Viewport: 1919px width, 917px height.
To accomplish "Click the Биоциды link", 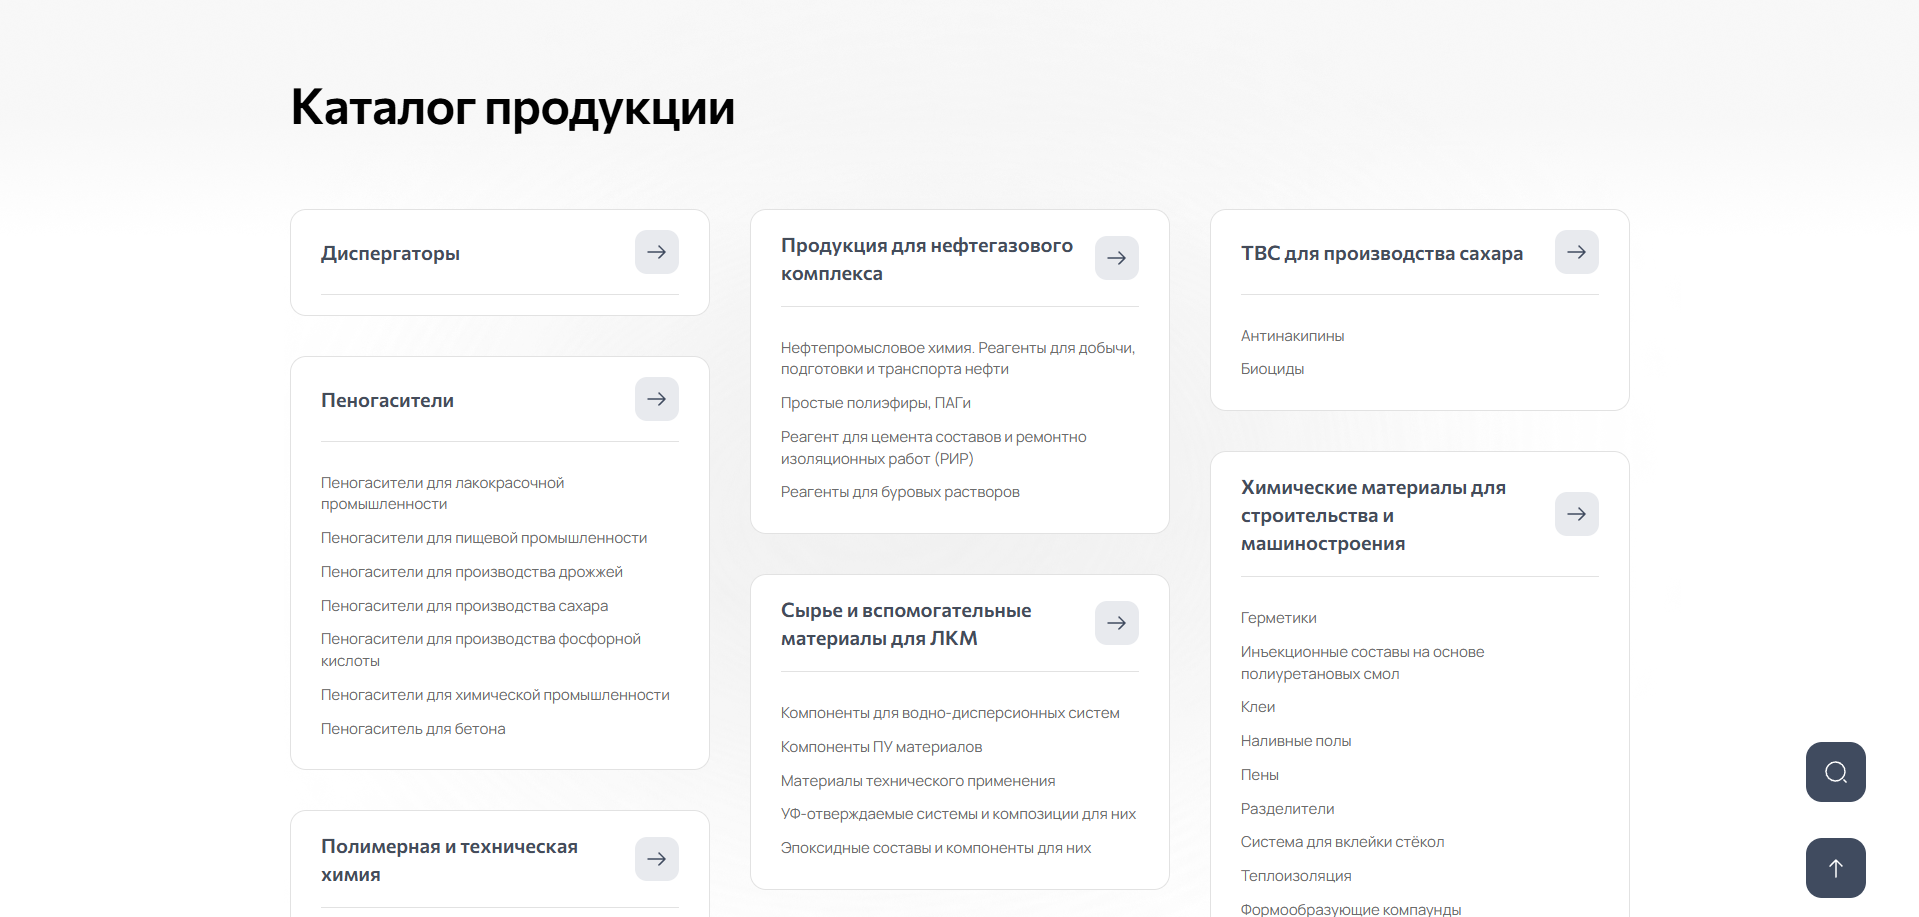I will click(x=1272, y=369).
